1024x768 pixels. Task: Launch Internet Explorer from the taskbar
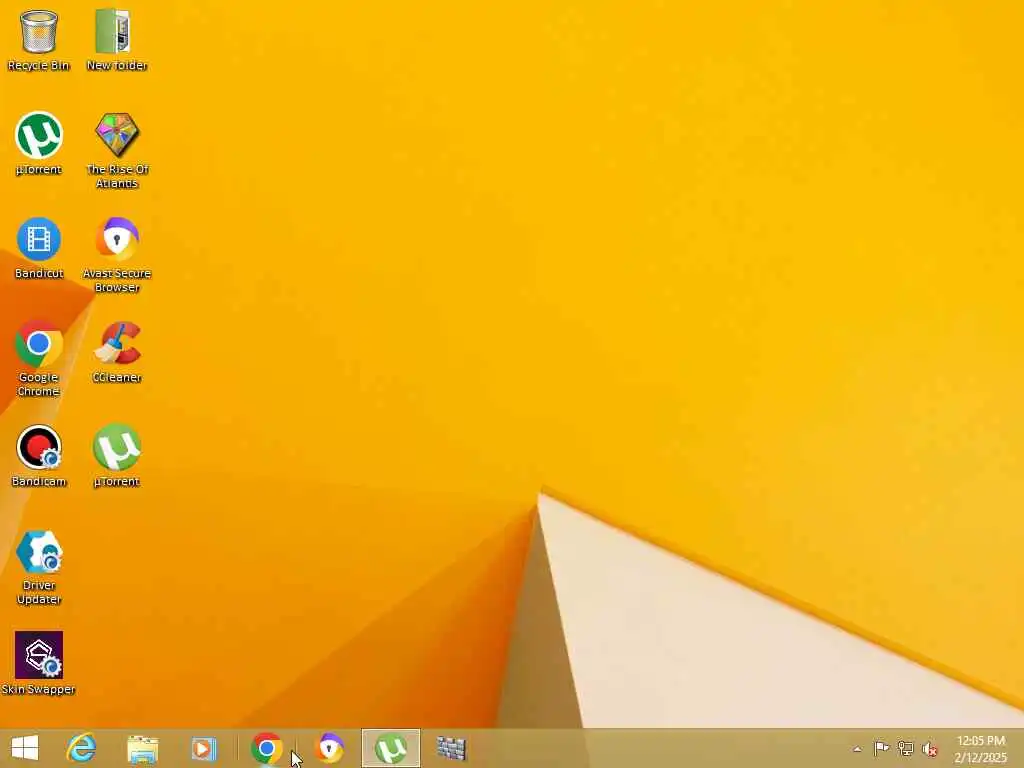coord(82,748)
